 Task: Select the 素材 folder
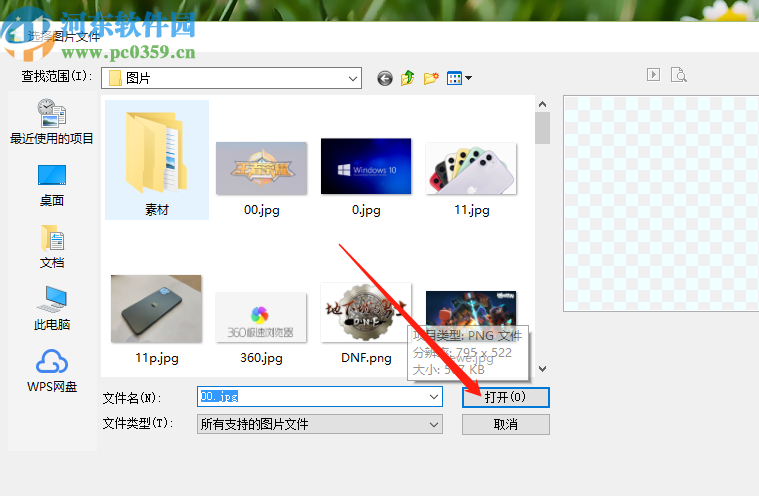pyautogui.click(x=157, y=160)
